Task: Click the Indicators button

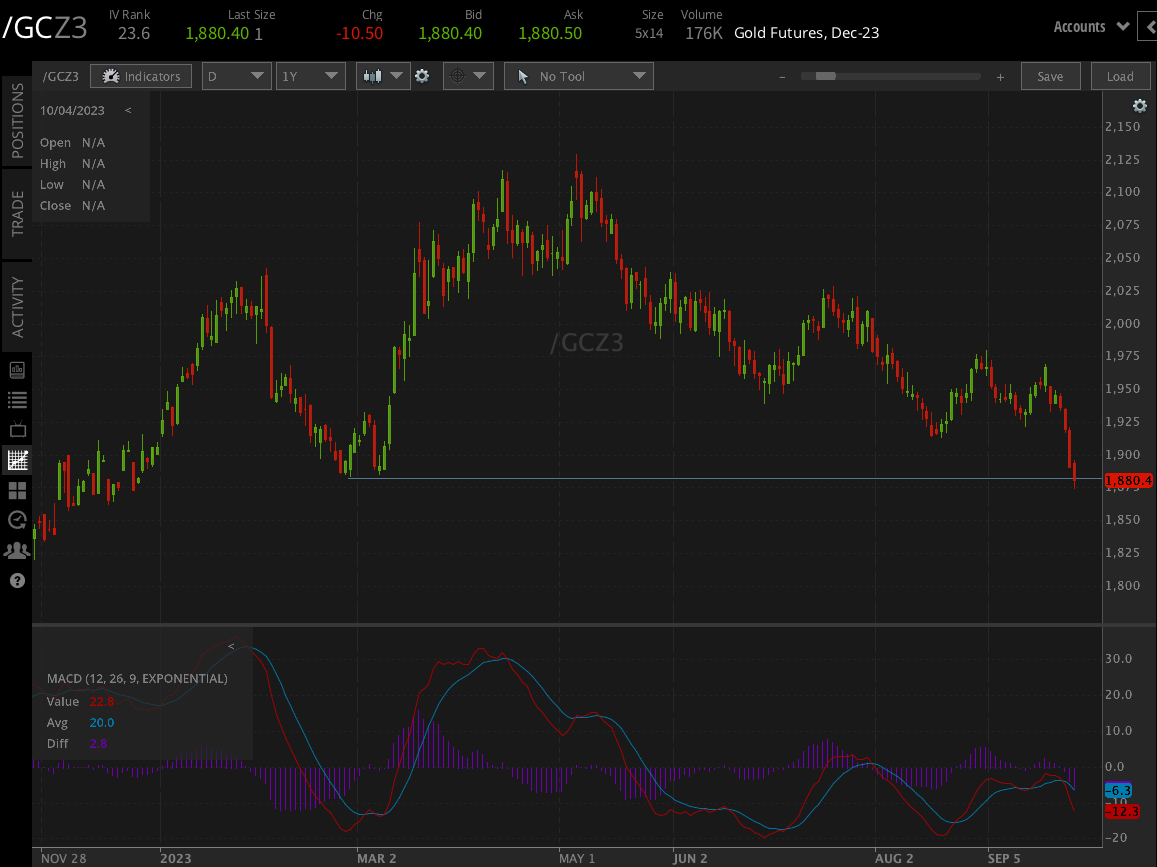Action: 141,75
